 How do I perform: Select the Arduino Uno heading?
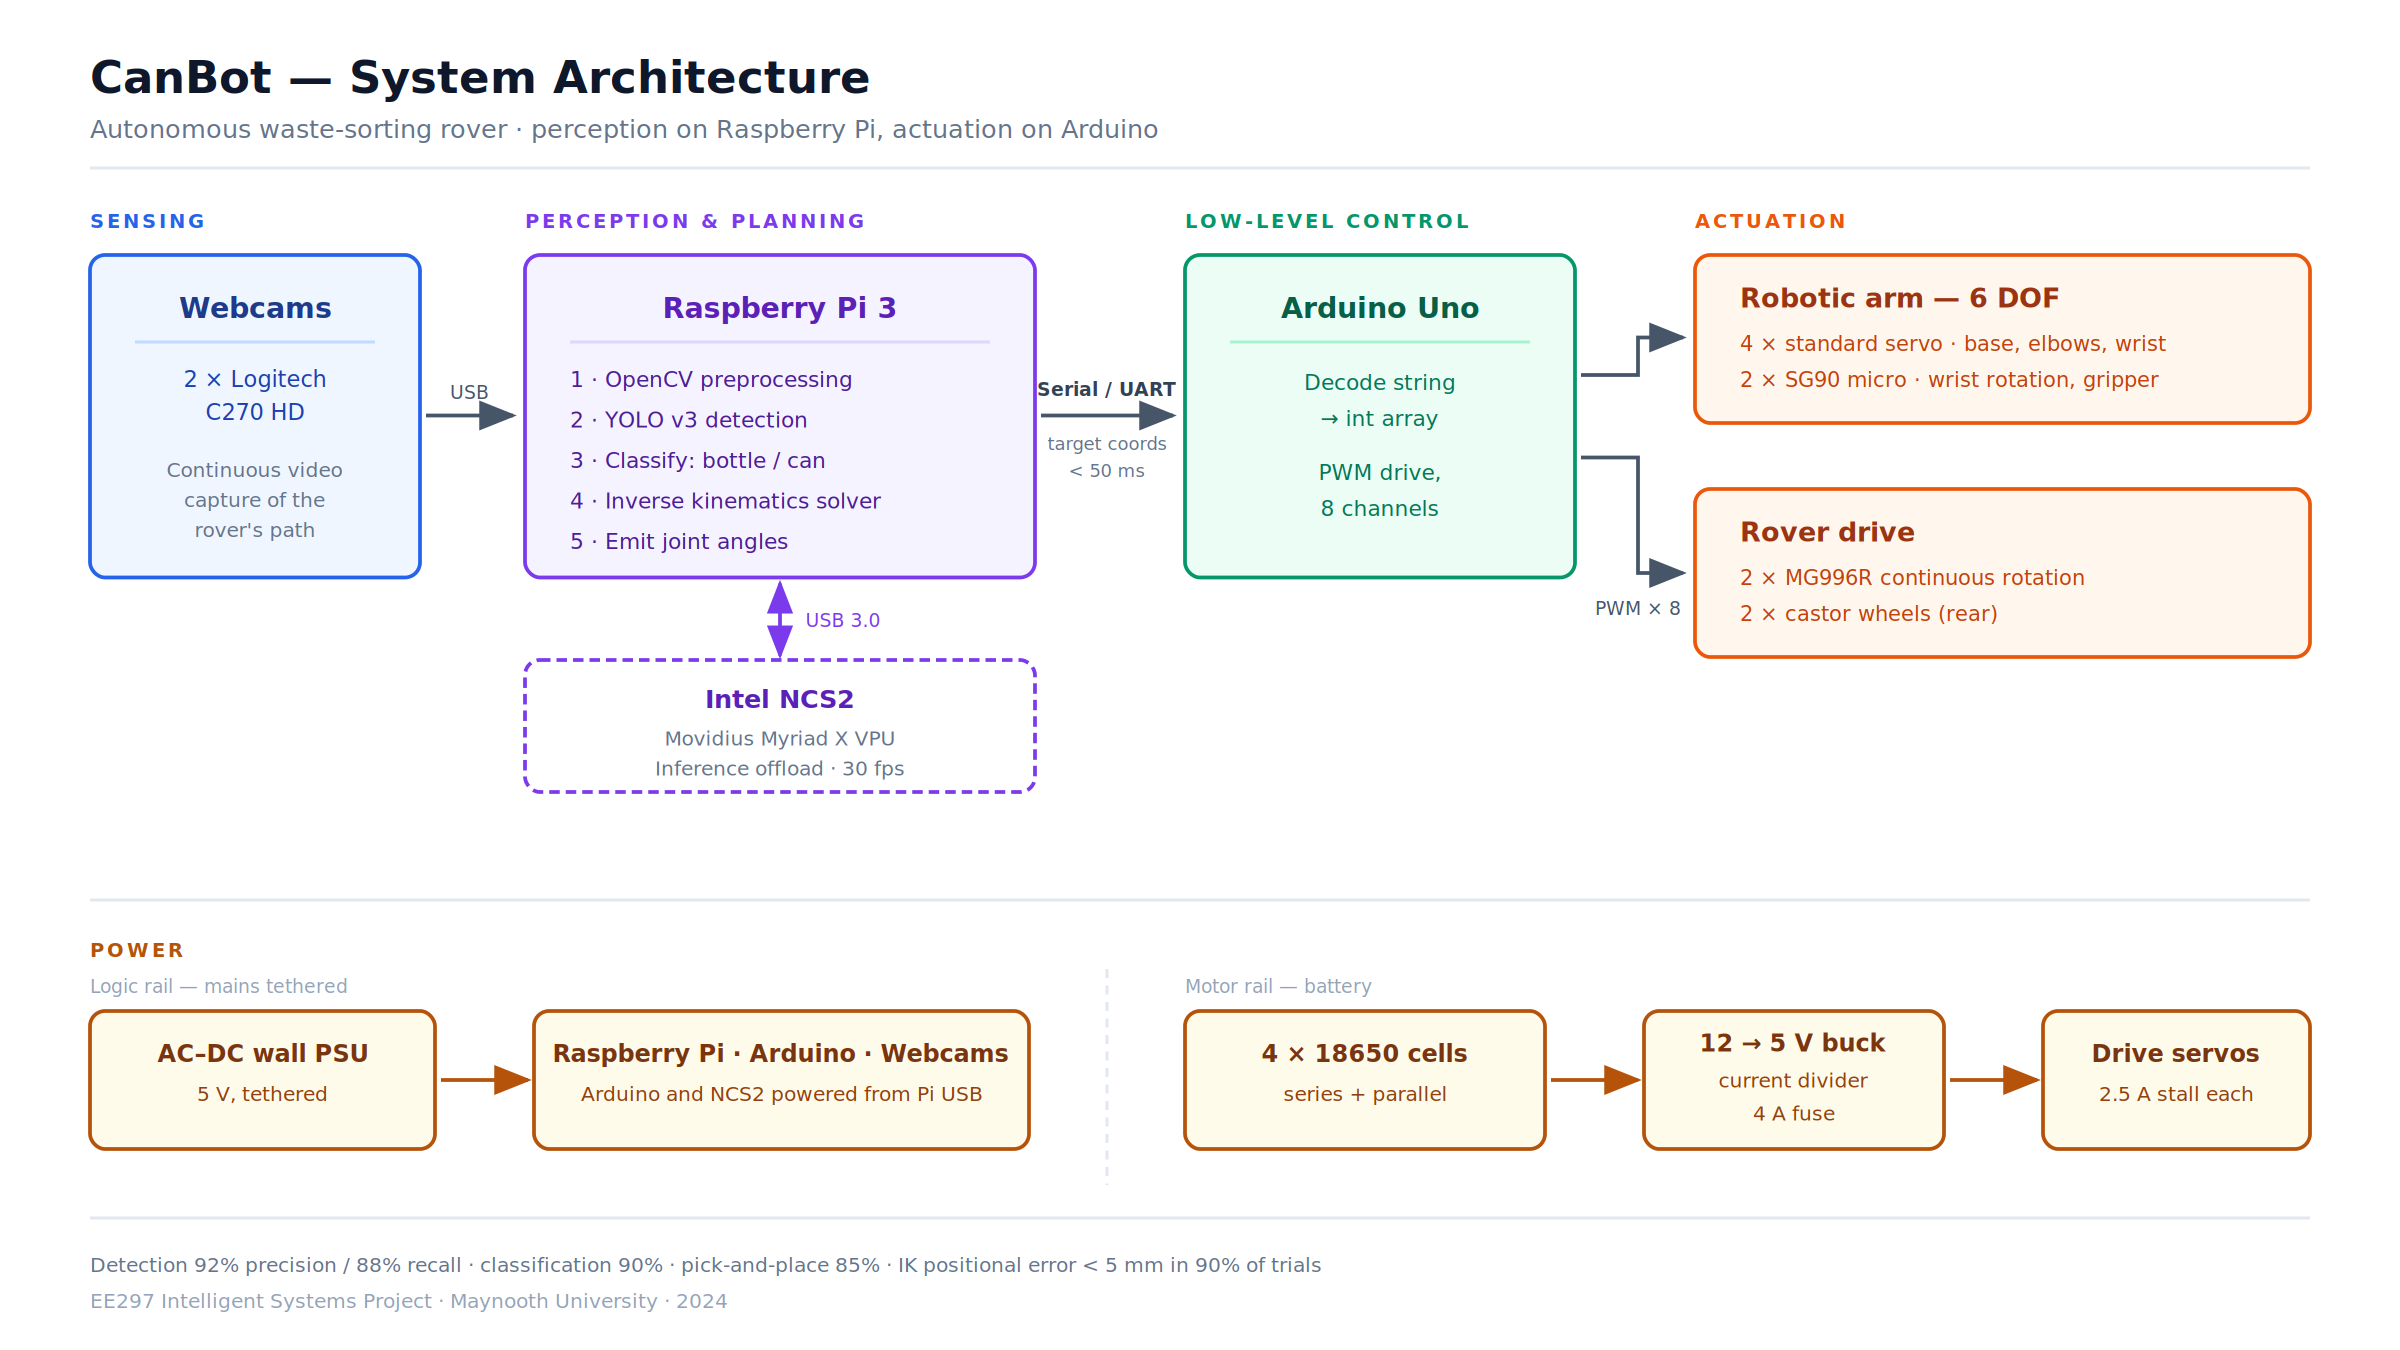click(1380, 308)
